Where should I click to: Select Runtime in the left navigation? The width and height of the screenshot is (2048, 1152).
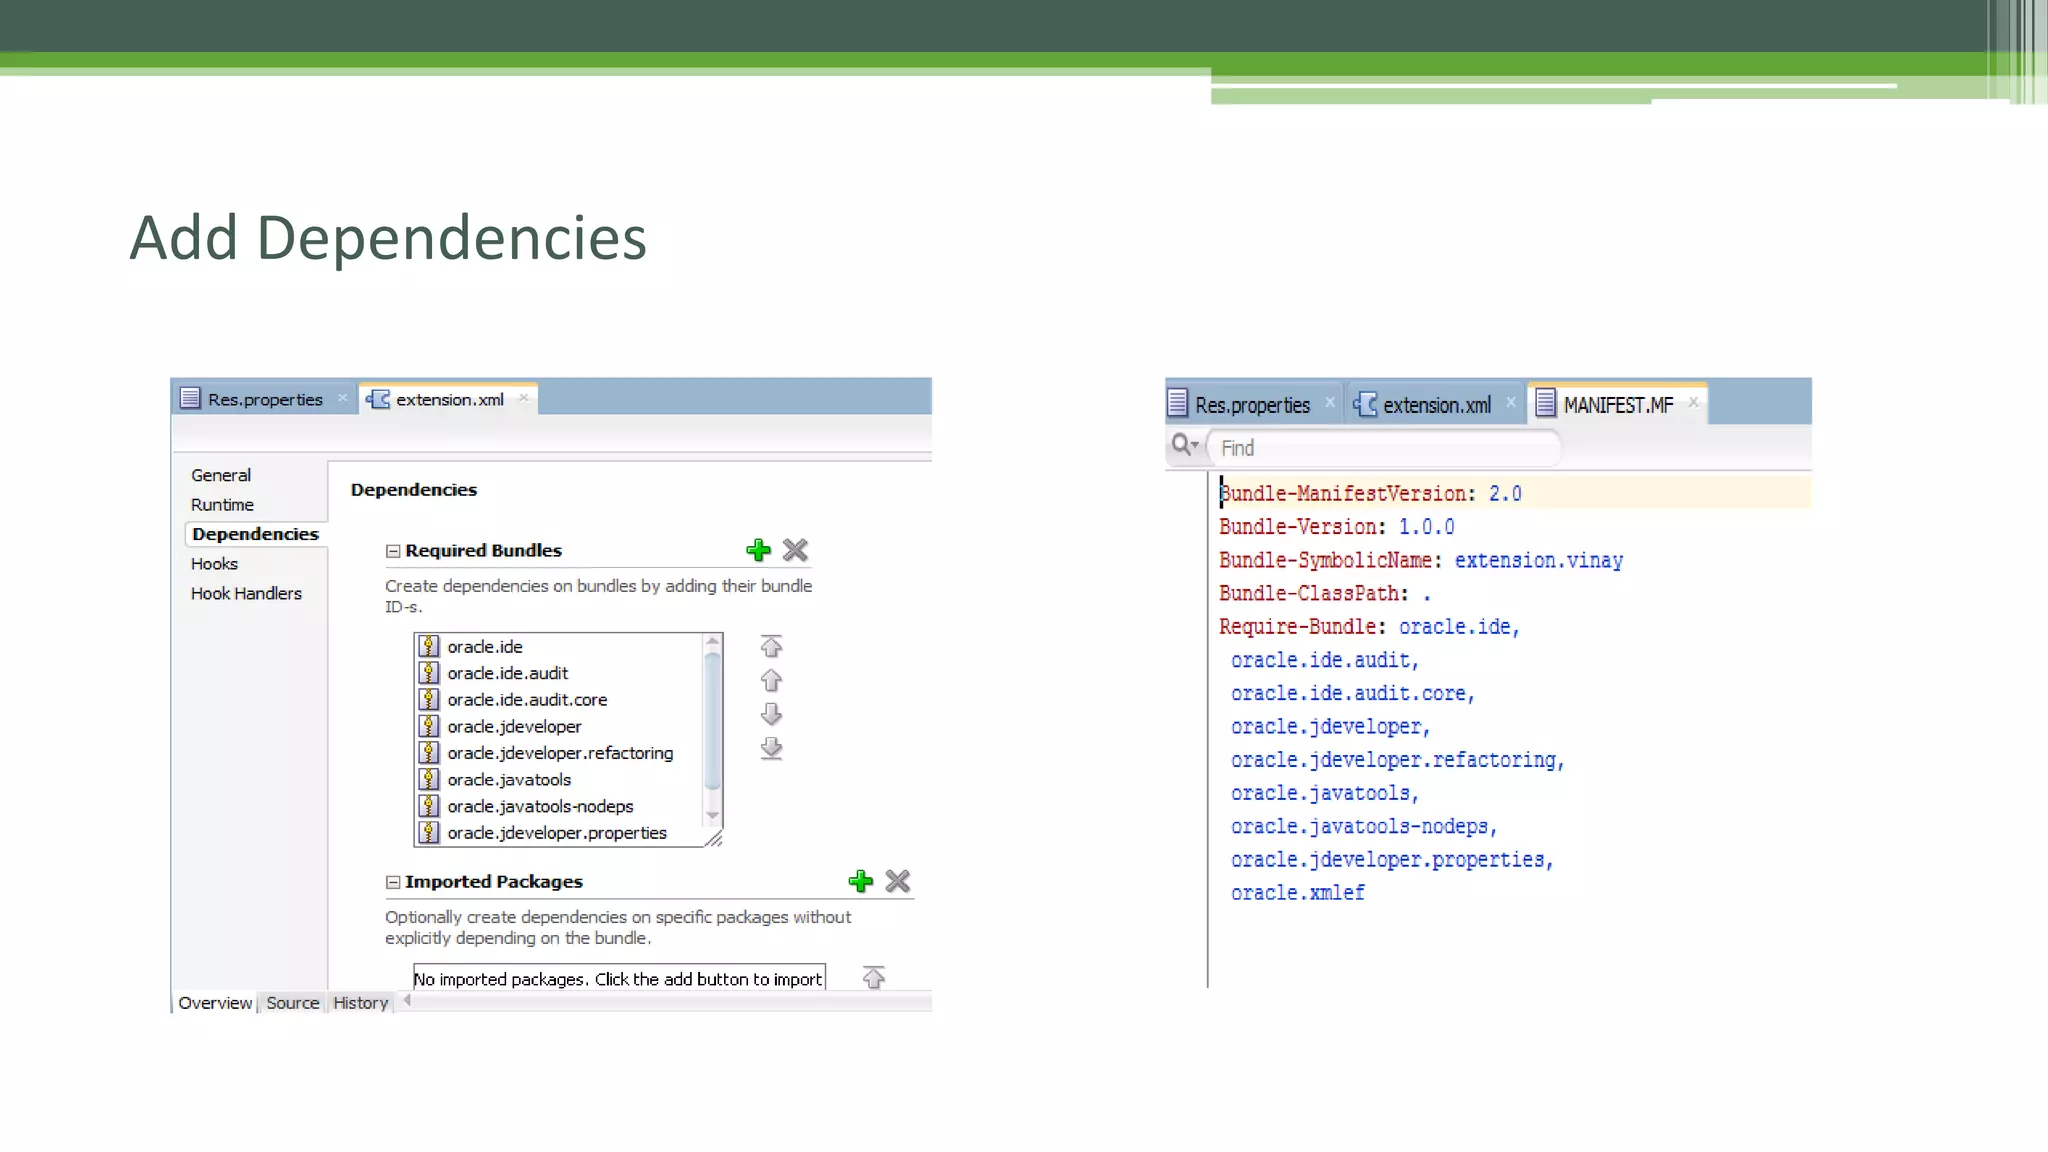click(x=222, y=504)
